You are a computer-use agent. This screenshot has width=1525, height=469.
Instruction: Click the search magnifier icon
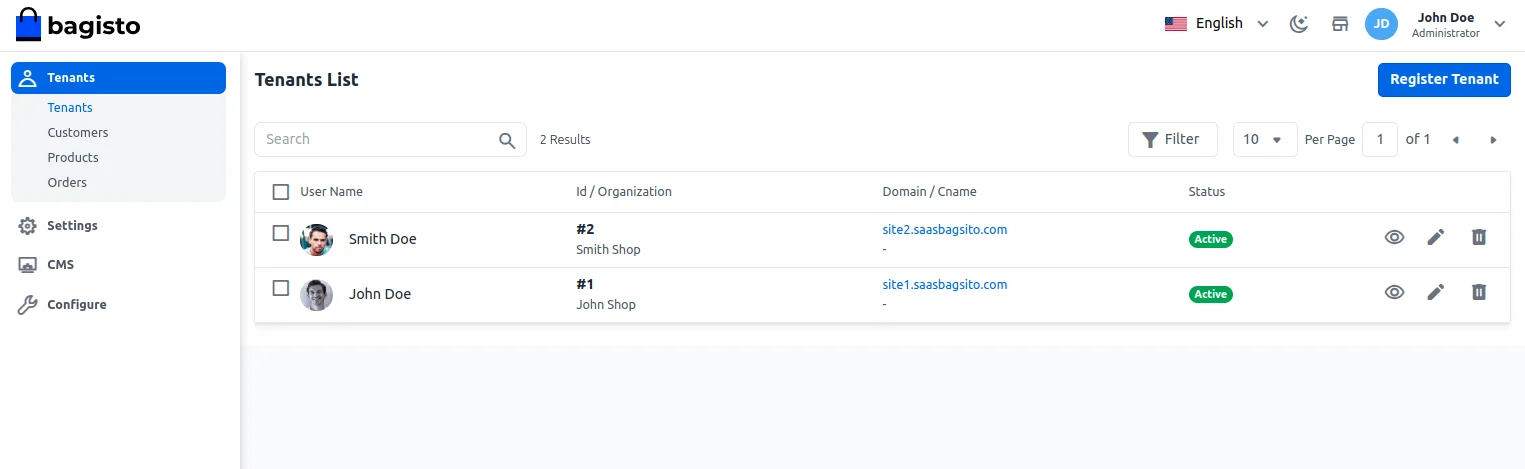508,140
